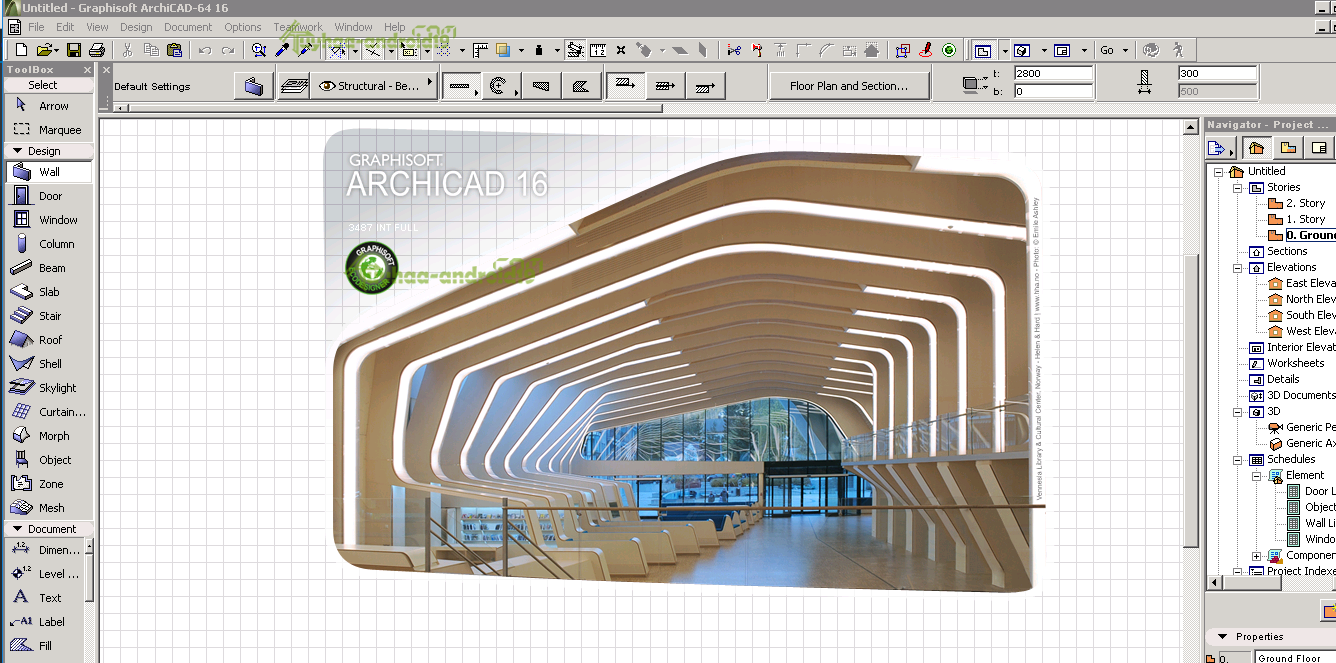Collapse the Elevations tree node
This screenshot has width=1336, height=663.
pos(1238,267)
